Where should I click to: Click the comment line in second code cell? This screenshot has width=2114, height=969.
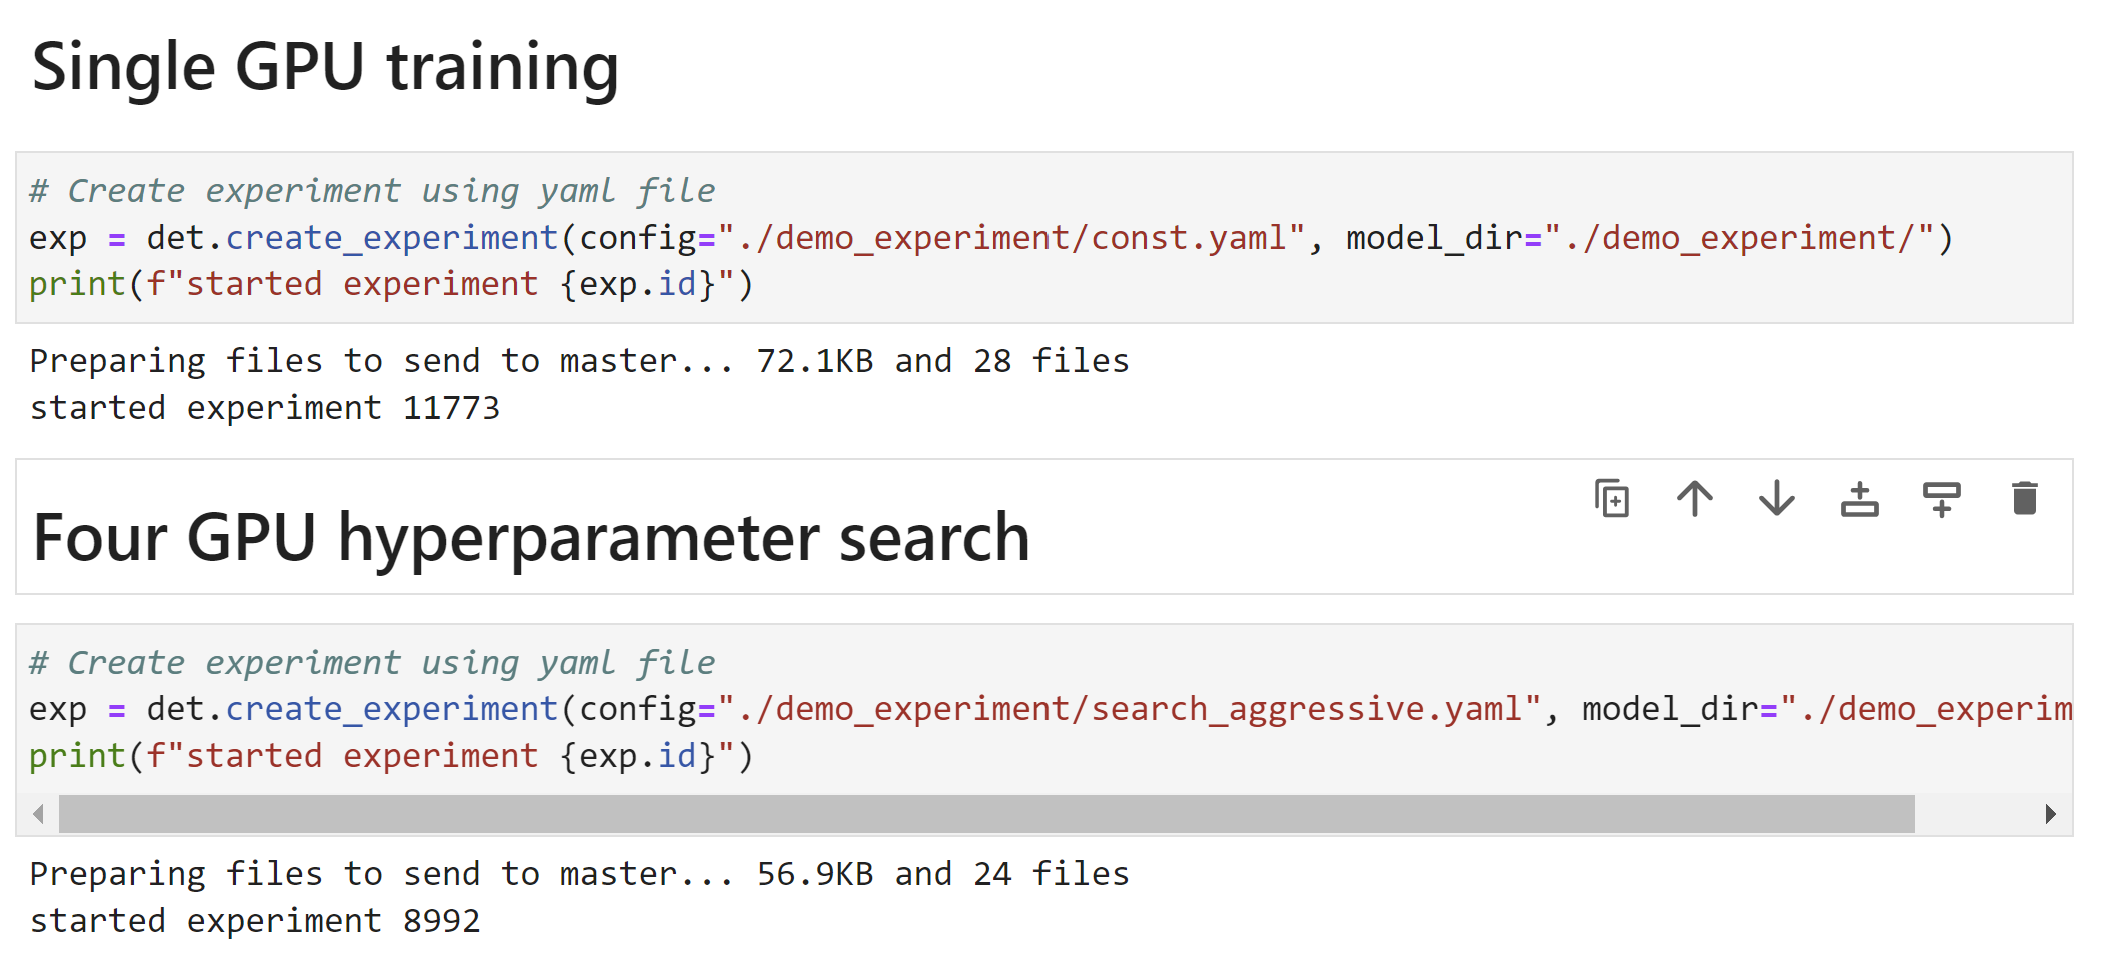tap(372, 663)
